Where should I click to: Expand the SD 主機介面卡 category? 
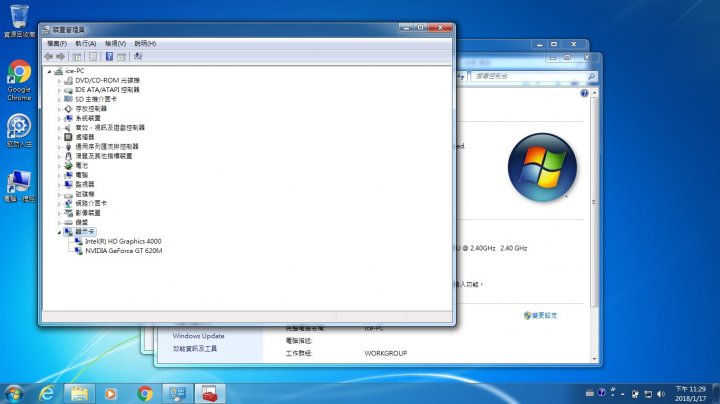tap(59, 100)
